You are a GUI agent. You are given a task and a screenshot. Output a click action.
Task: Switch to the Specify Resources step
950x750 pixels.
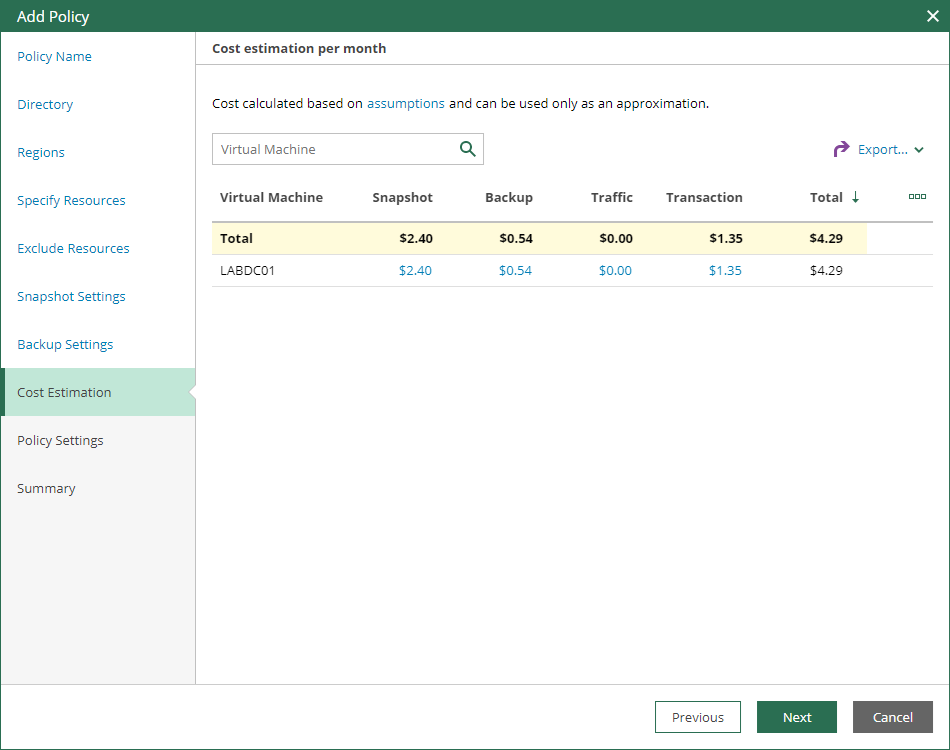pos(71,200)
